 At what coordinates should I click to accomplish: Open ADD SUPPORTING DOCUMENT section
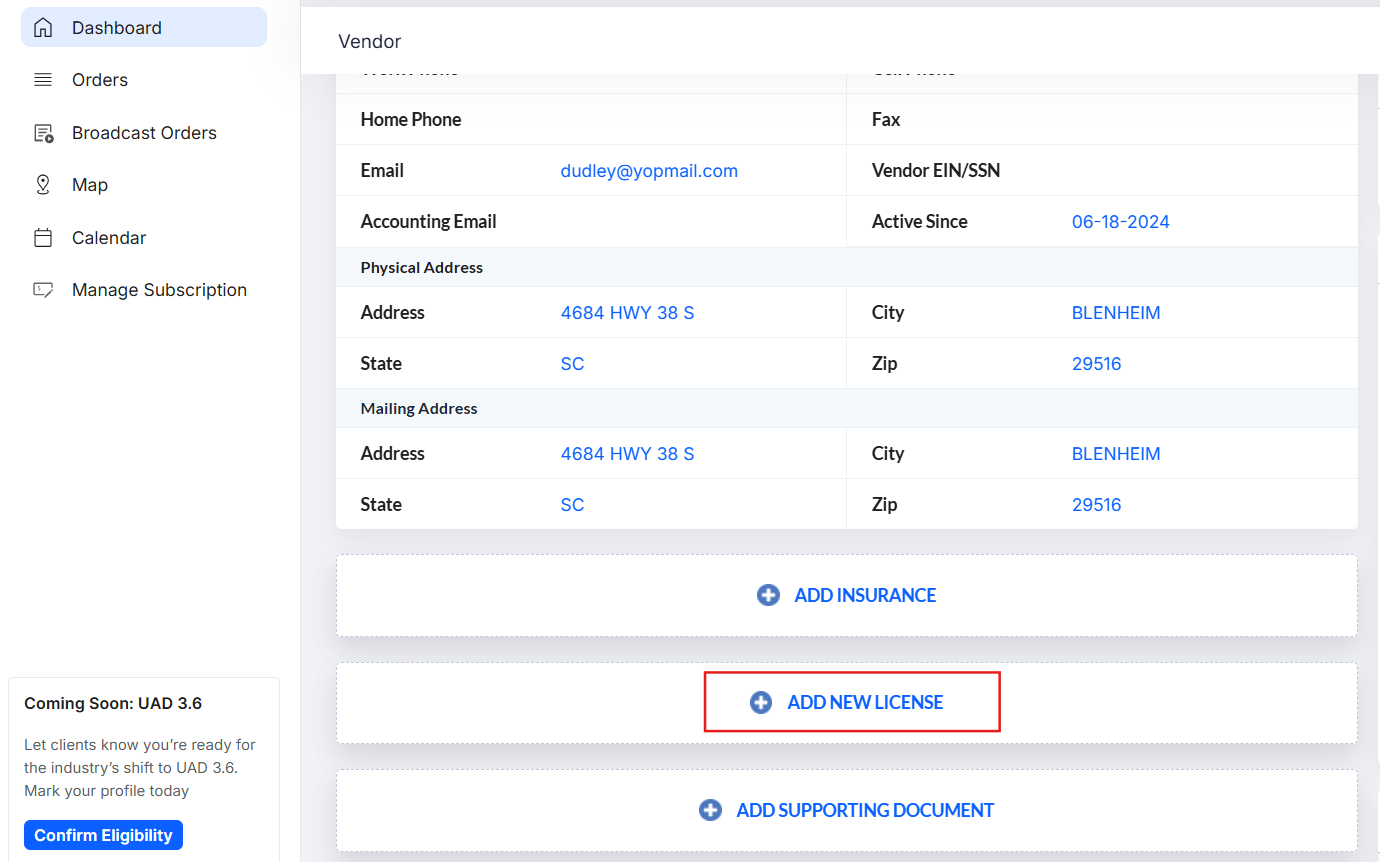[x=864, y=810]
